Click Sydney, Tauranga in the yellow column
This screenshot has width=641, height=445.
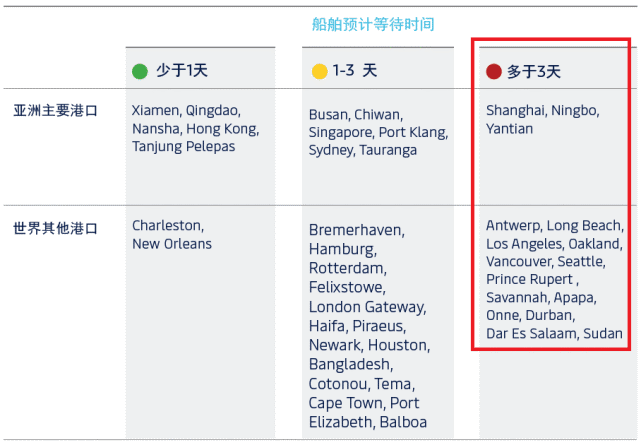(363, 150)
